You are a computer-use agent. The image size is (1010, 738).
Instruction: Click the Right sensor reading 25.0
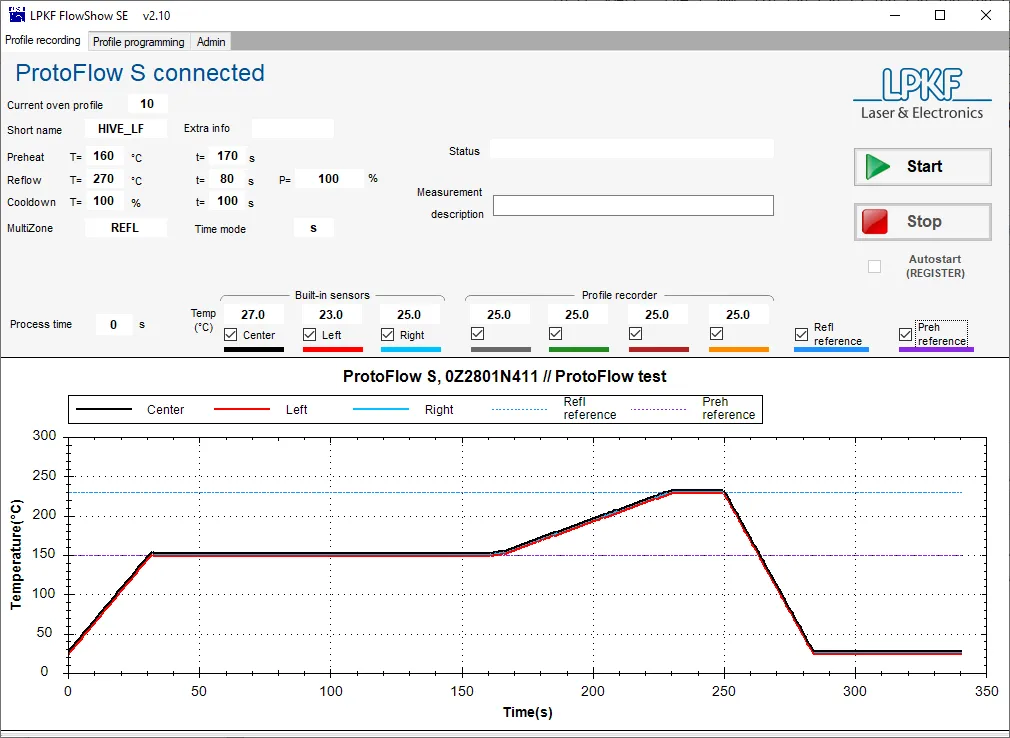pyautogui.click(x=409, y=315)
